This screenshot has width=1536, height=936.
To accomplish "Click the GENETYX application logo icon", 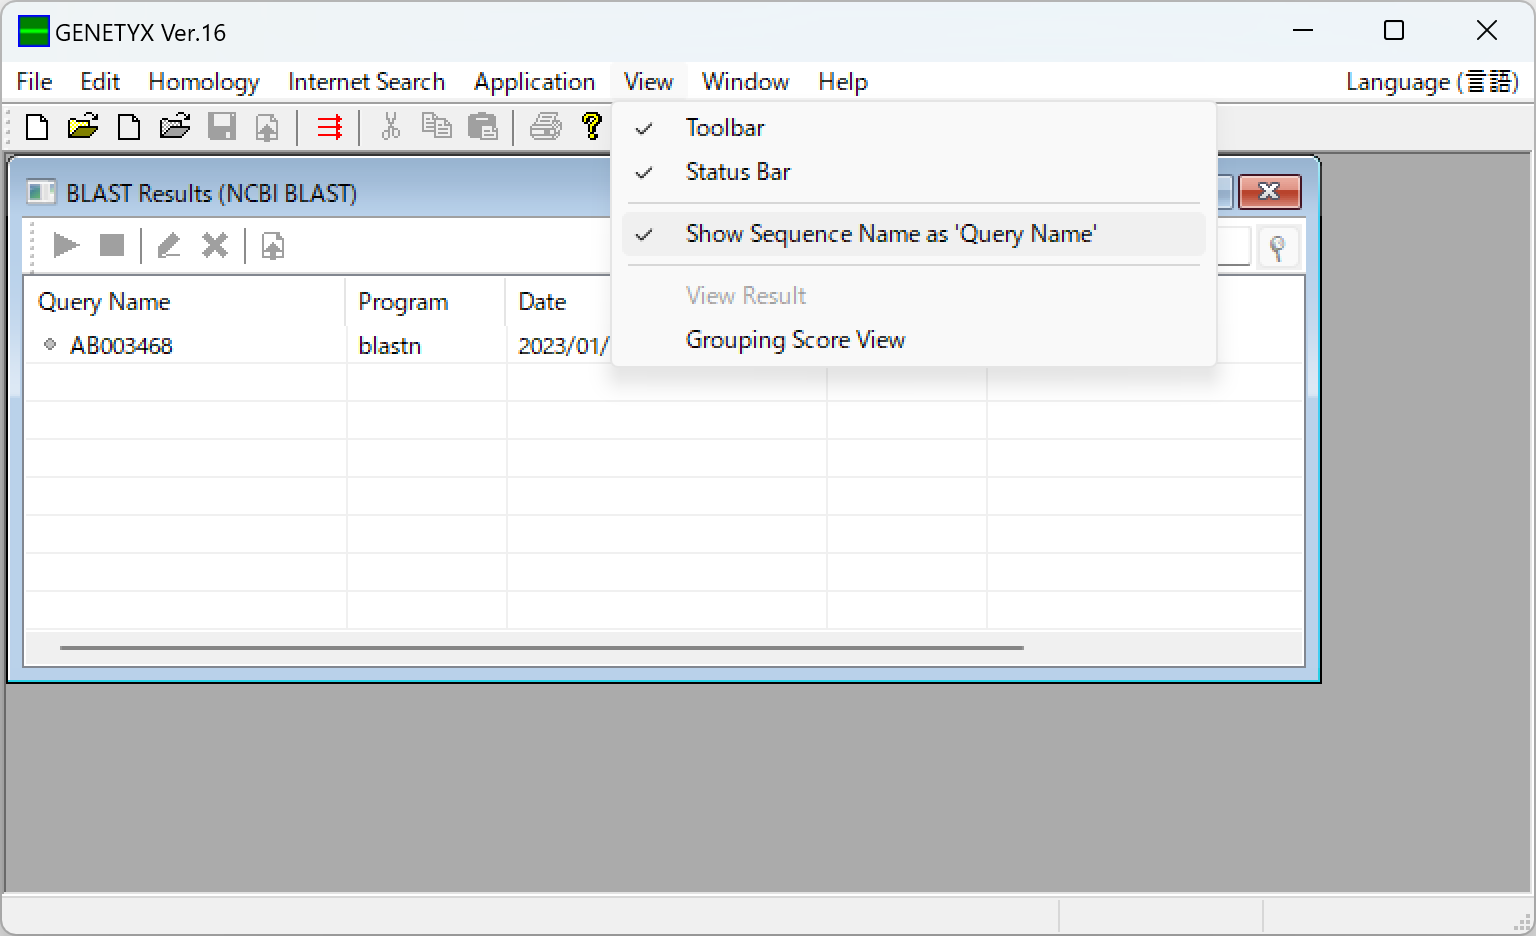I will pyautogui.click(x=33, y=32).
